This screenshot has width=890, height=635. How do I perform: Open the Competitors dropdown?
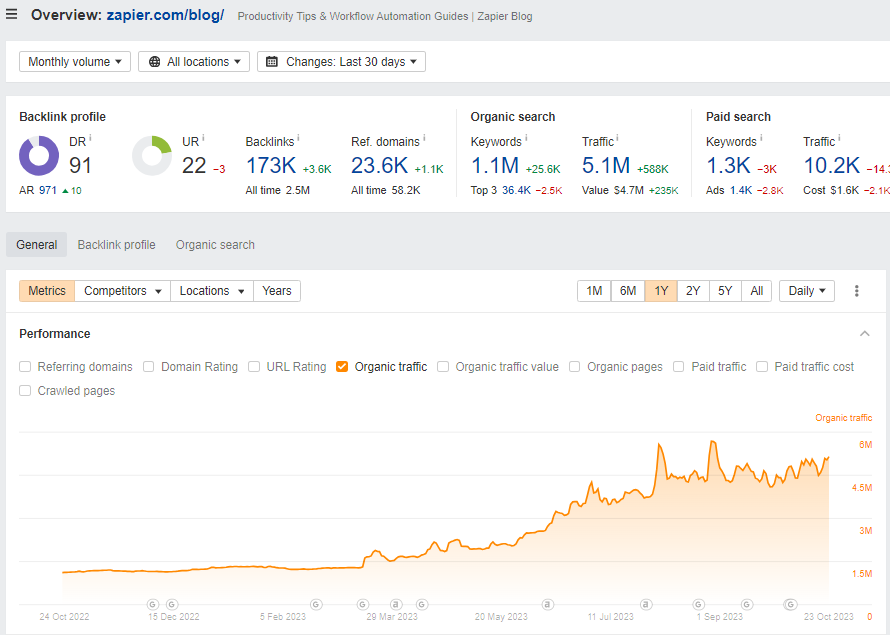point(123,291)
